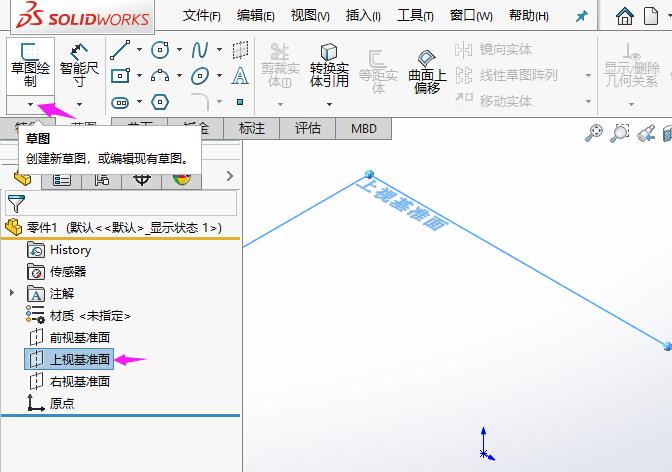The height and width of the screenshot is (472, 672).
Task: Open the 工具(T) menu
Action: pyautogui.click(x=415, y=16)
